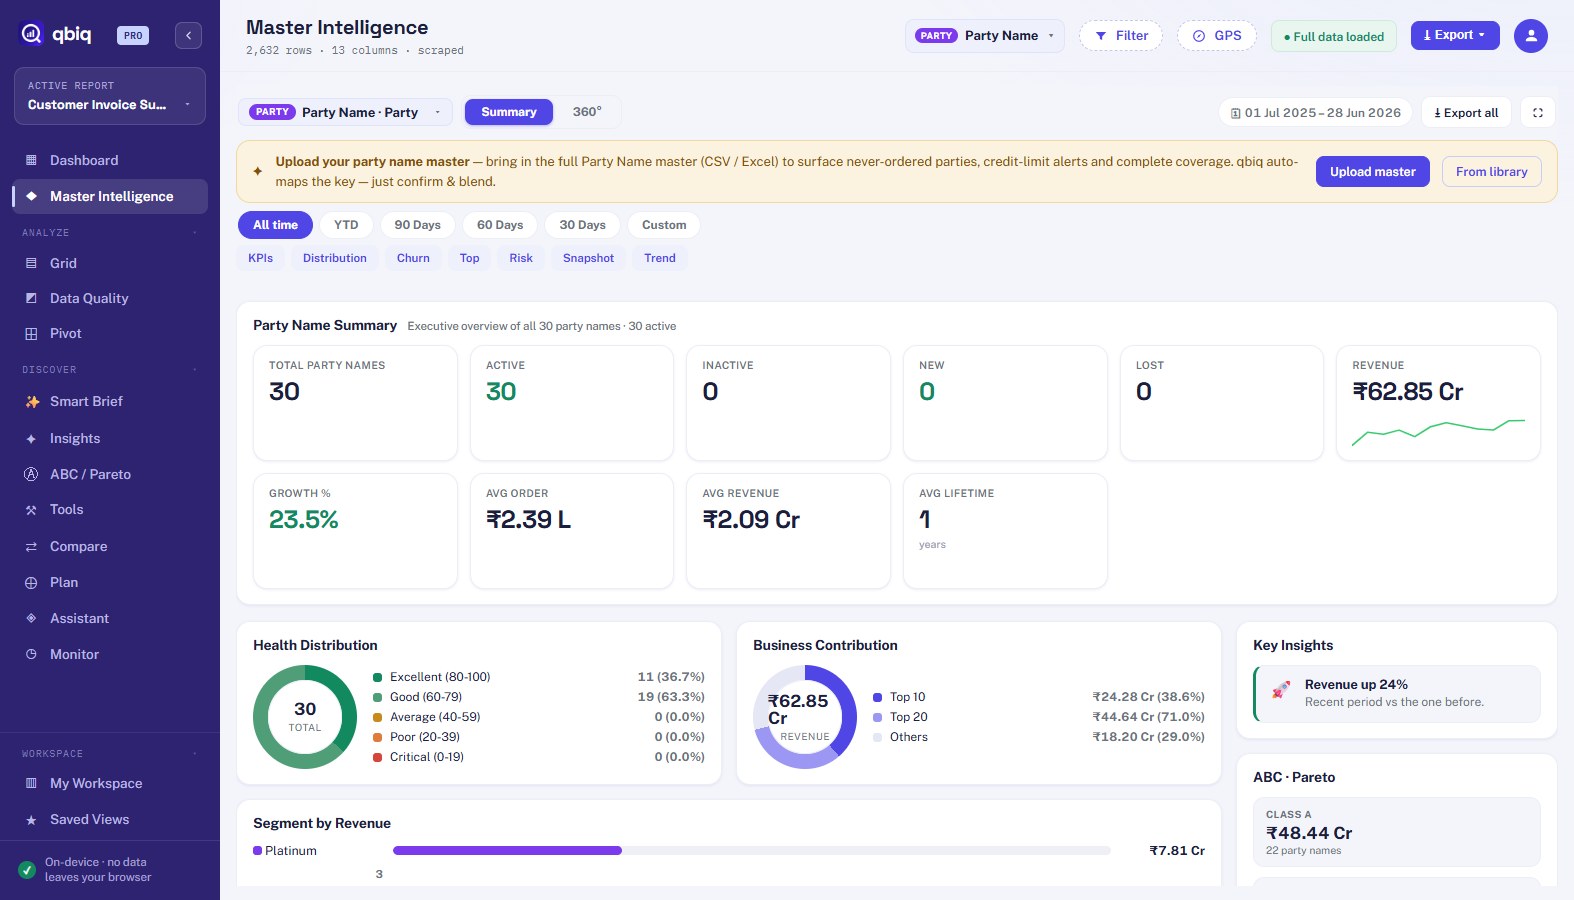Open the Grid view icon in sidebar

[31, 263]
